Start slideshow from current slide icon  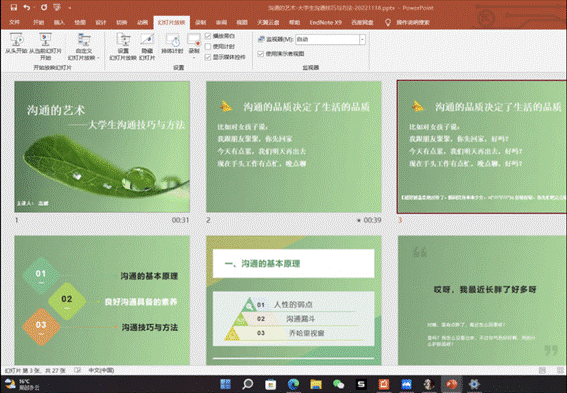click(x=45, y=39)
